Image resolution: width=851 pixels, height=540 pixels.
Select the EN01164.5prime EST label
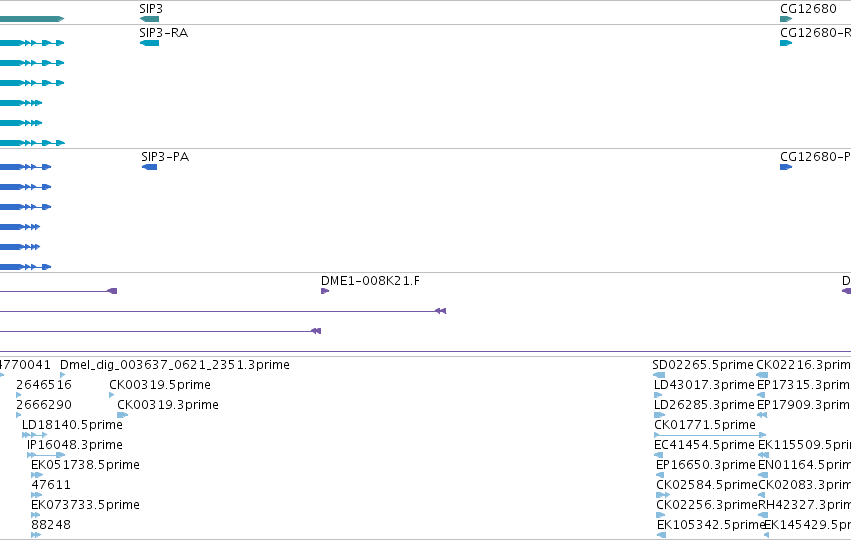804,465
